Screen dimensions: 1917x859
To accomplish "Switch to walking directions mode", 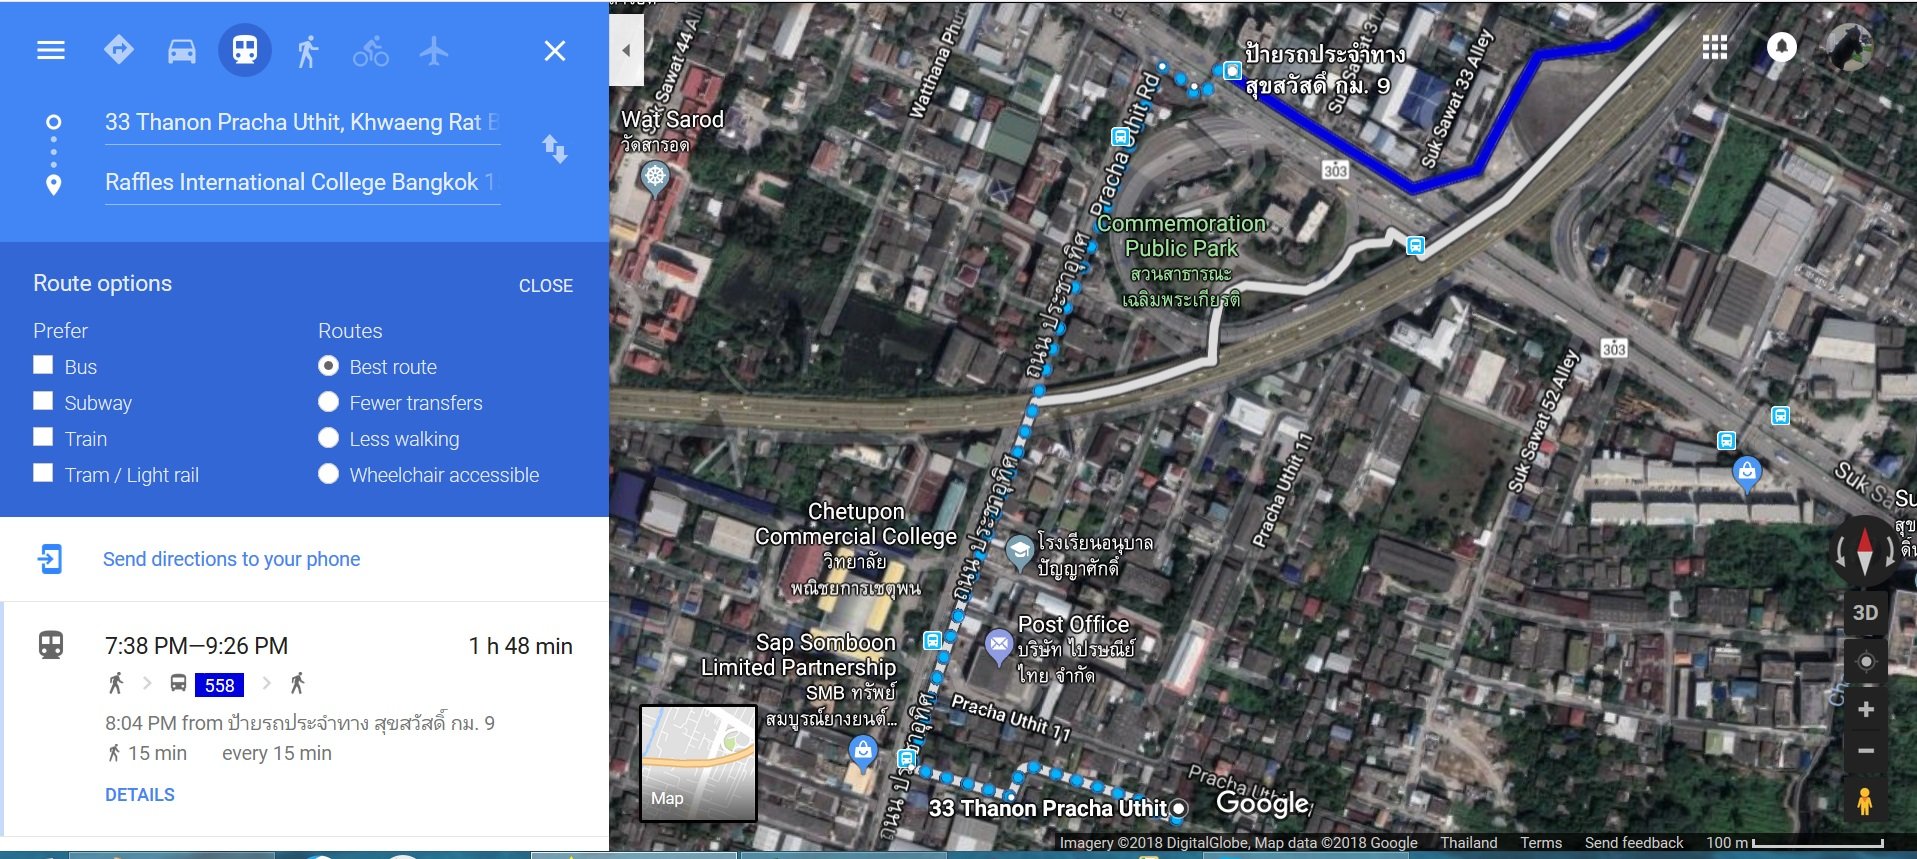I will coord(308,50).
